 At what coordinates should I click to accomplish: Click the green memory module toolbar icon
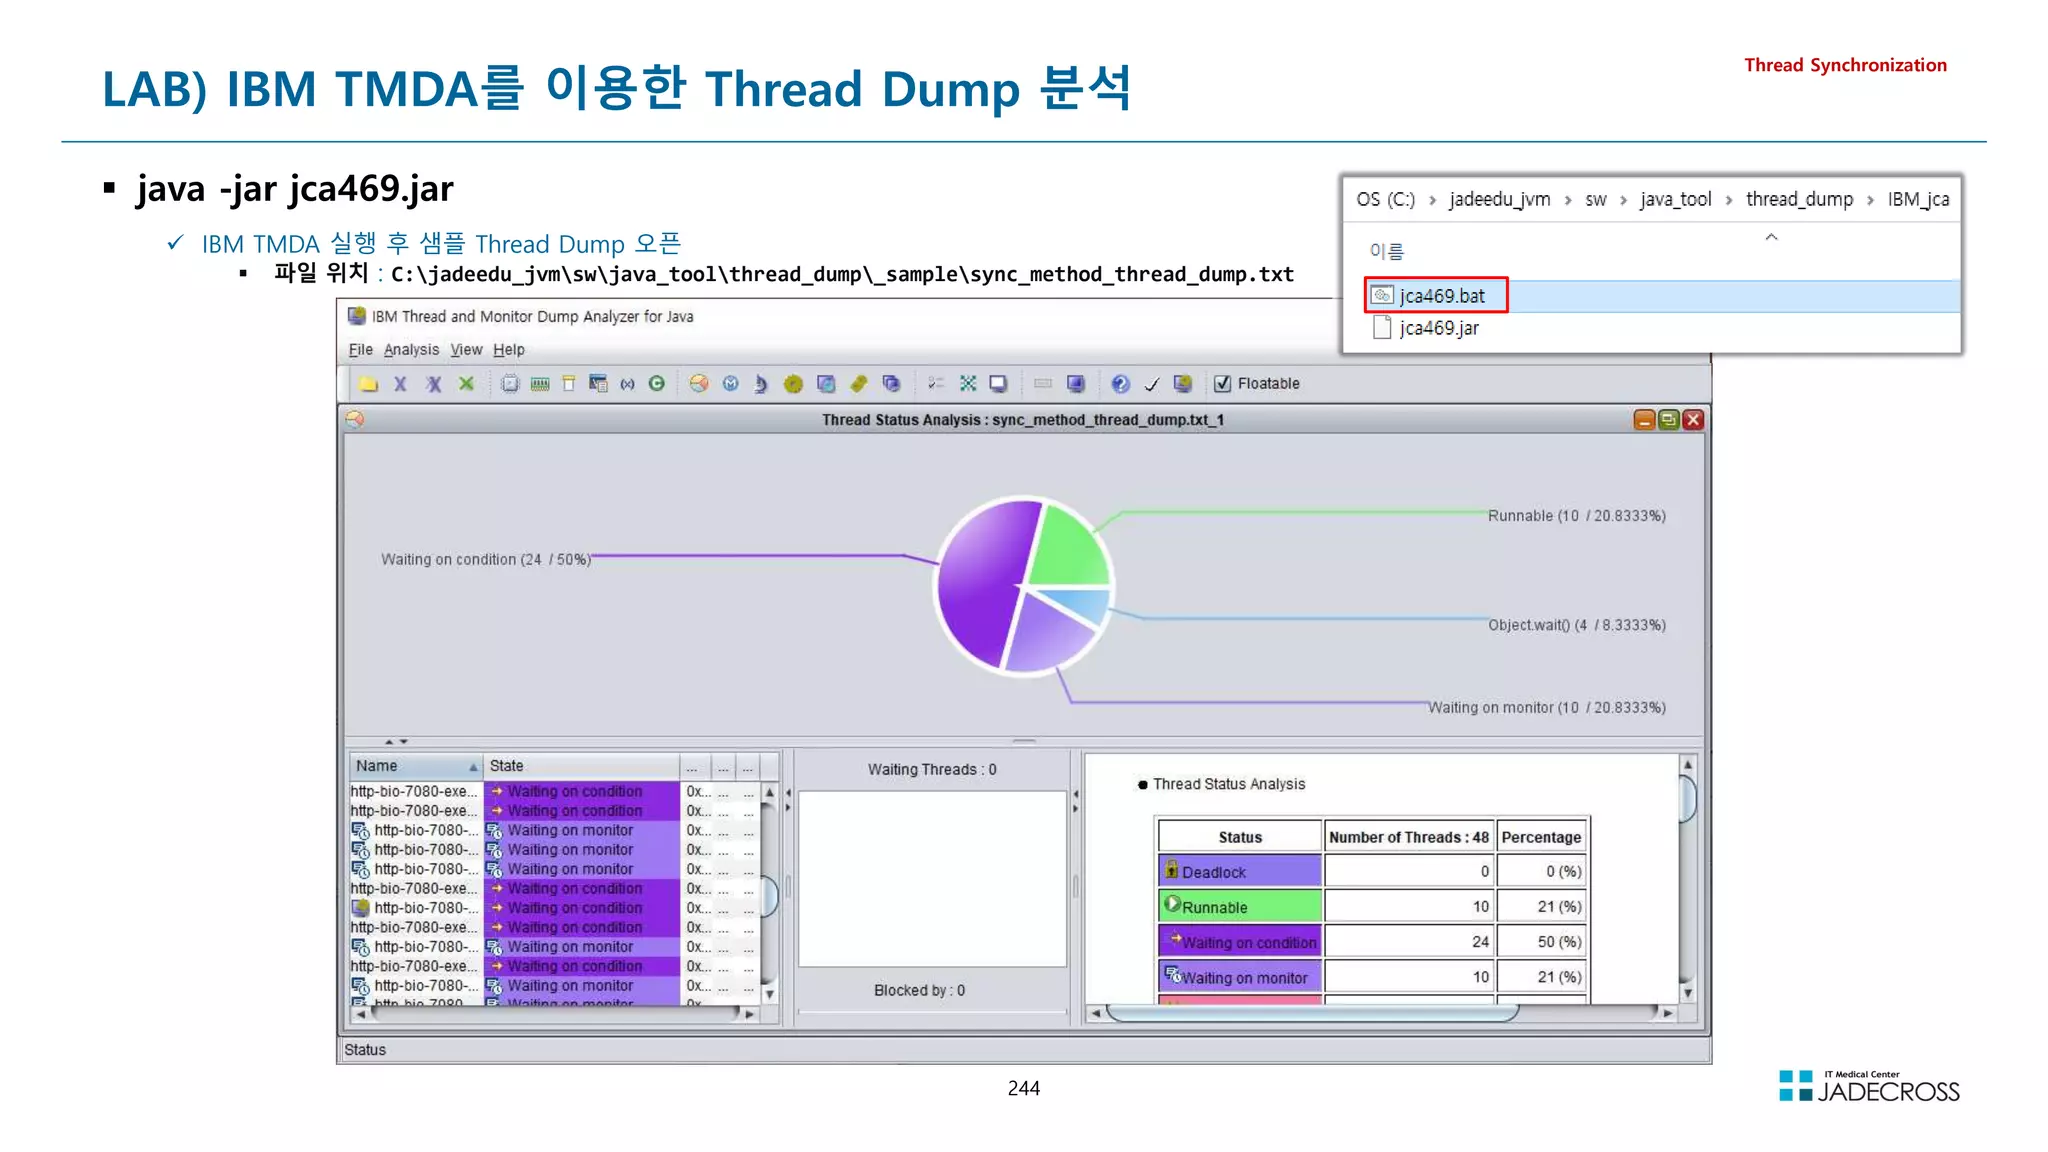[540, 384]
